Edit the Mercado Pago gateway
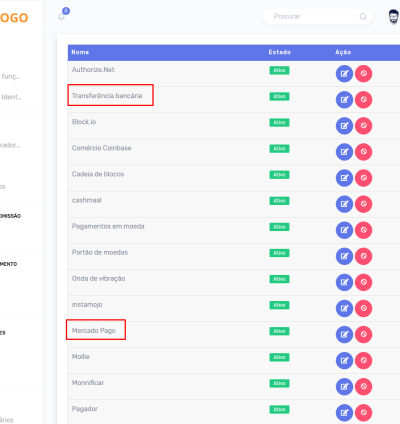 [x=344, y=334]
